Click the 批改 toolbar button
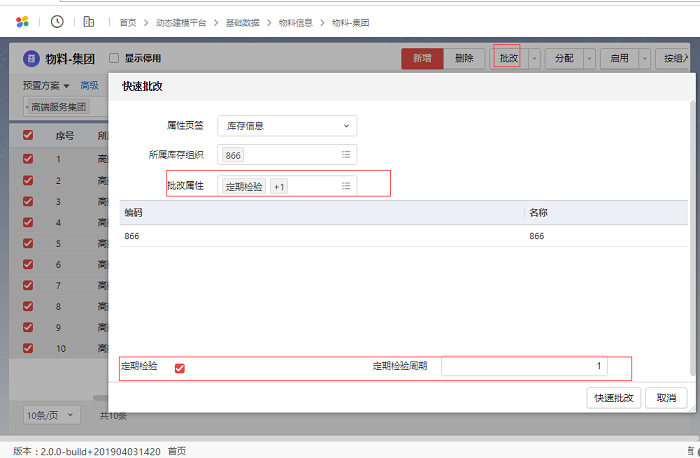Screen dimensions: 700x458 click(x=508, y=58)
